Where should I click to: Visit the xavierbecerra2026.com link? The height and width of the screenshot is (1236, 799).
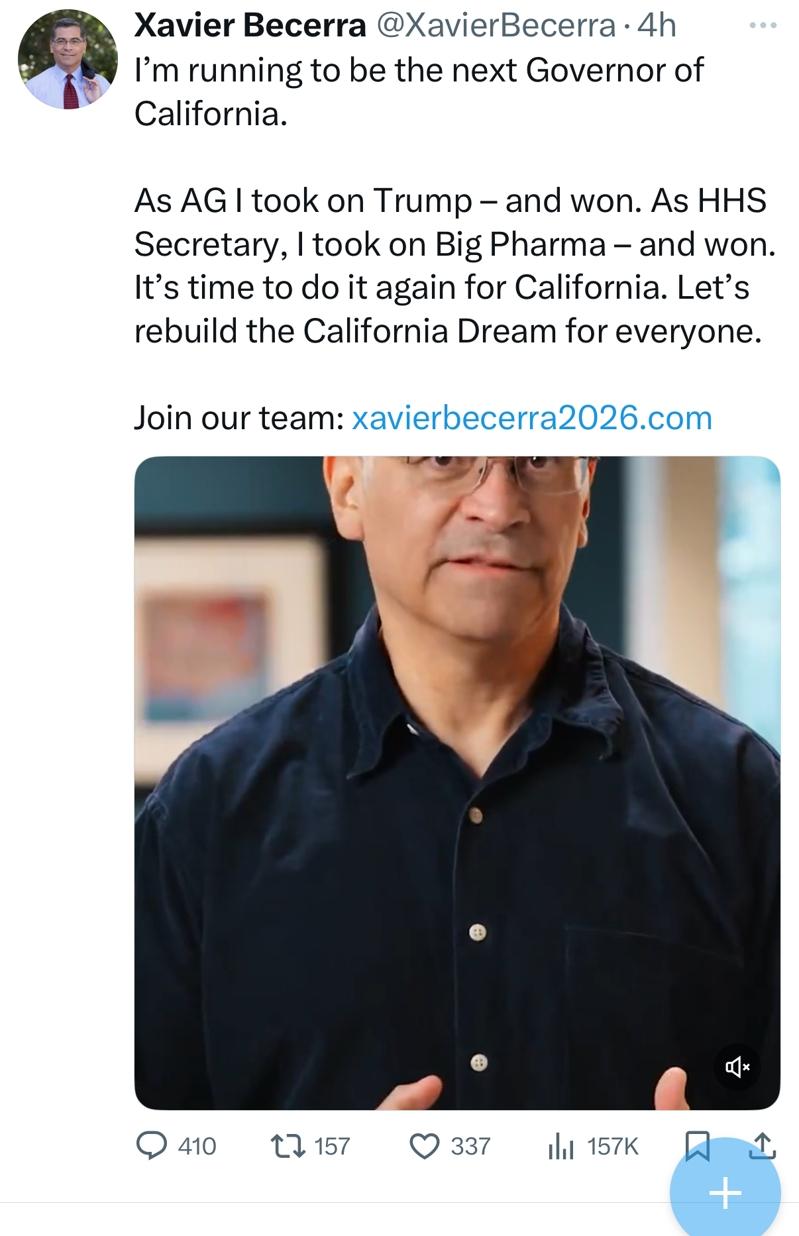point(533,417)
